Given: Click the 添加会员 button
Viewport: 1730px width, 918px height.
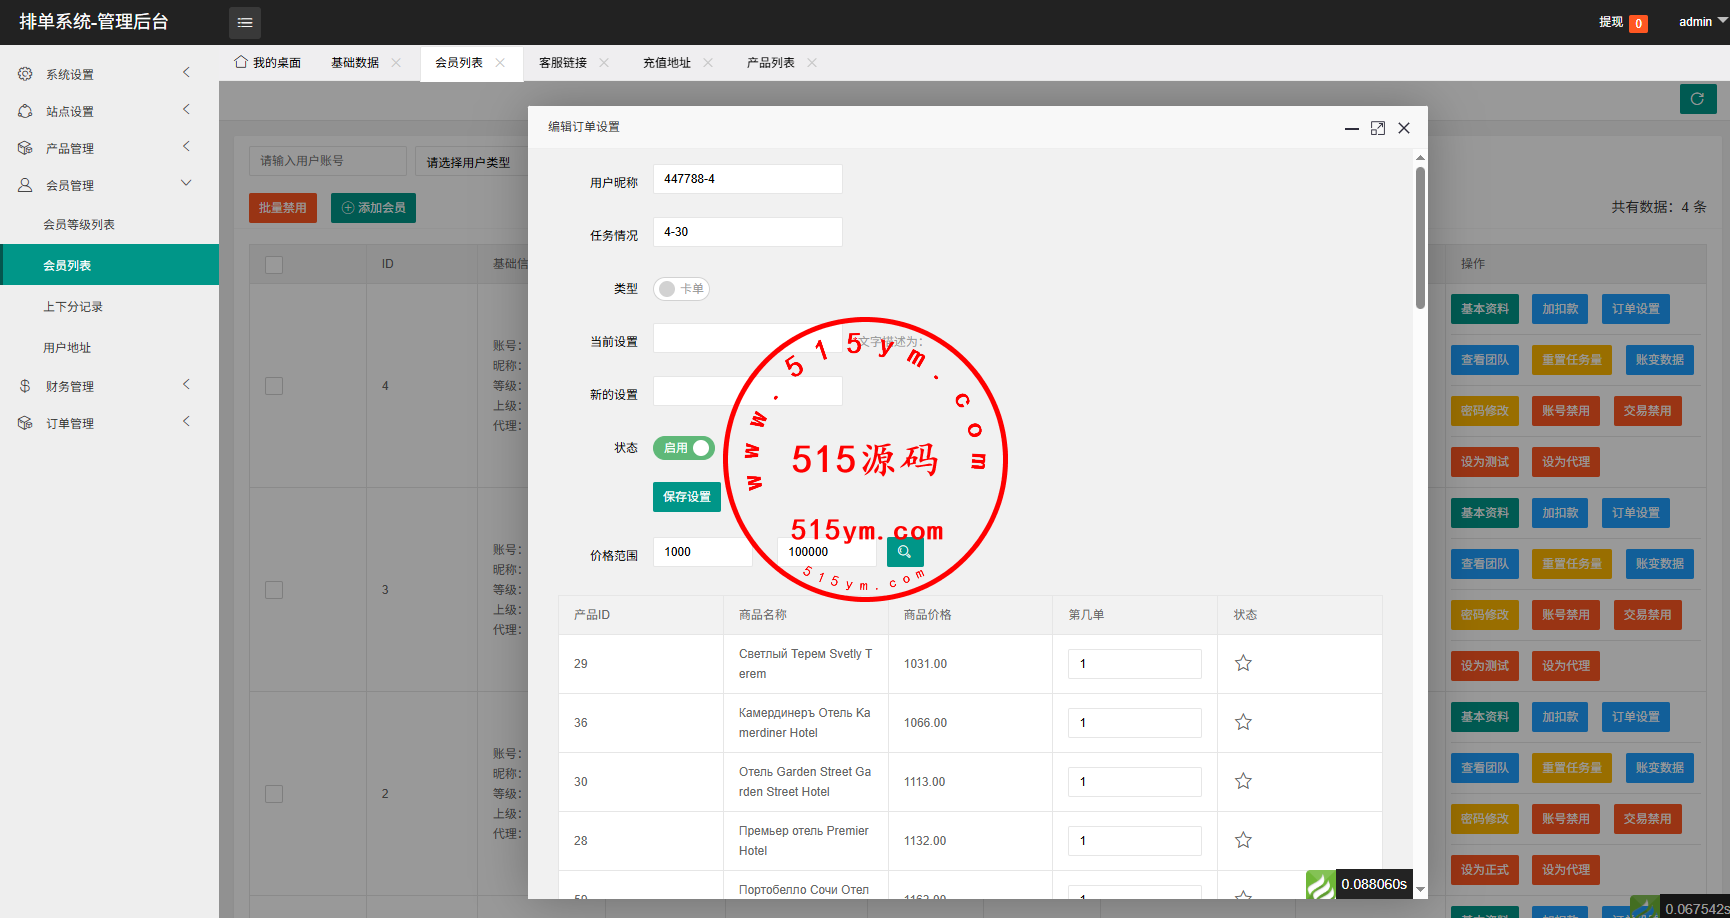Looking at the screenshot, I should (x=373, y=208).
